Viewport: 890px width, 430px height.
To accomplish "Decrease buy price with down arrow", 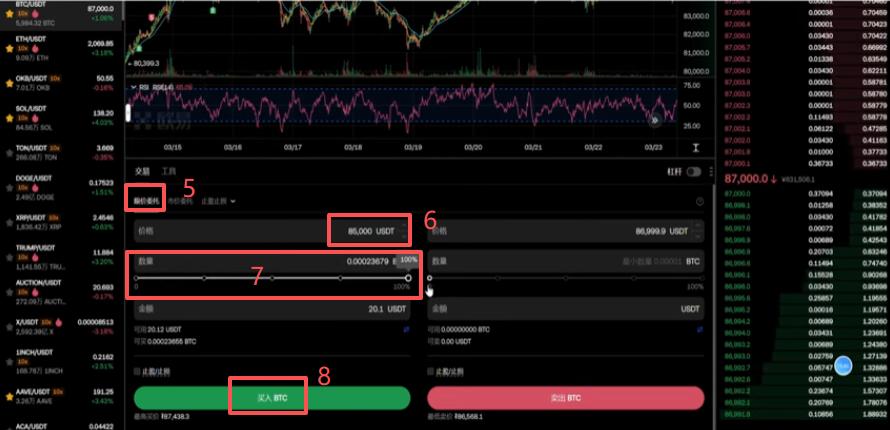I will coord(404,235).
